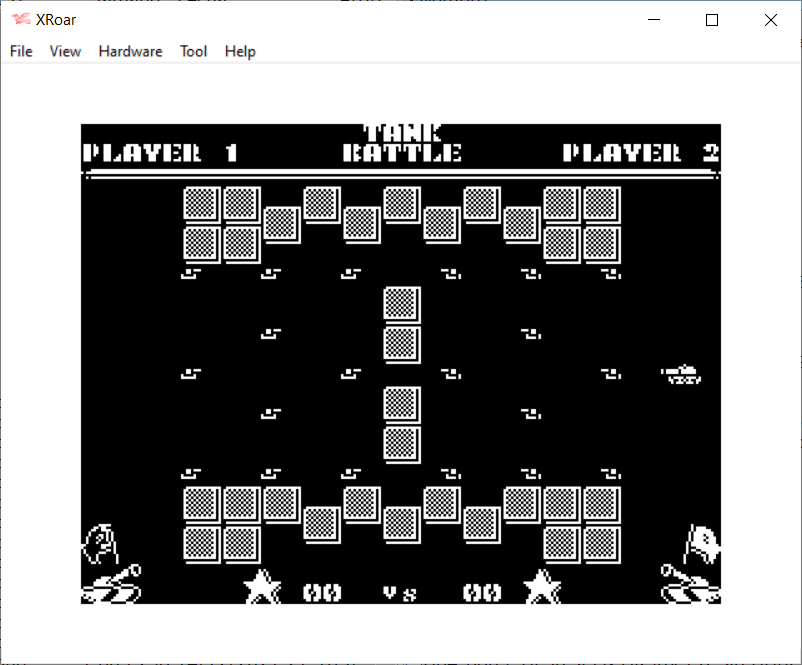Image resolution: width=802 pixels, height=665 pixels.
Task: Click the tank sprite on the right side
Action: [x=682, y=374]
